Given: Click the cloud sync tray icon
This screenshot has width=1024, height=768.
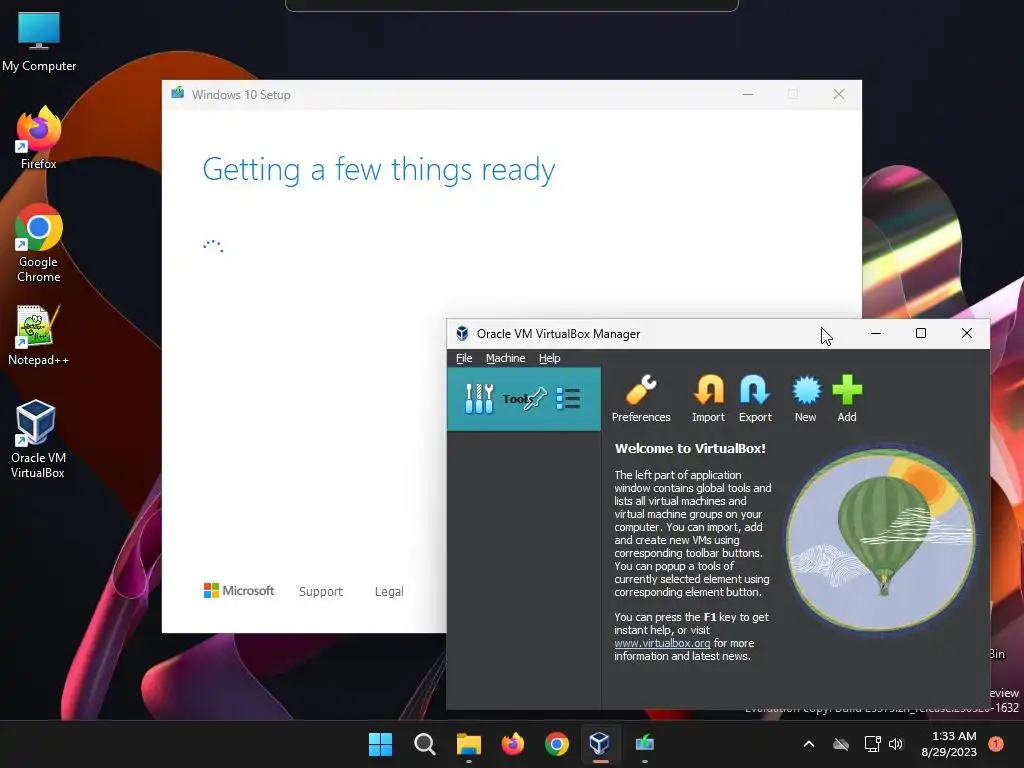Looking at the screenshot, I should tap(841, 744).
